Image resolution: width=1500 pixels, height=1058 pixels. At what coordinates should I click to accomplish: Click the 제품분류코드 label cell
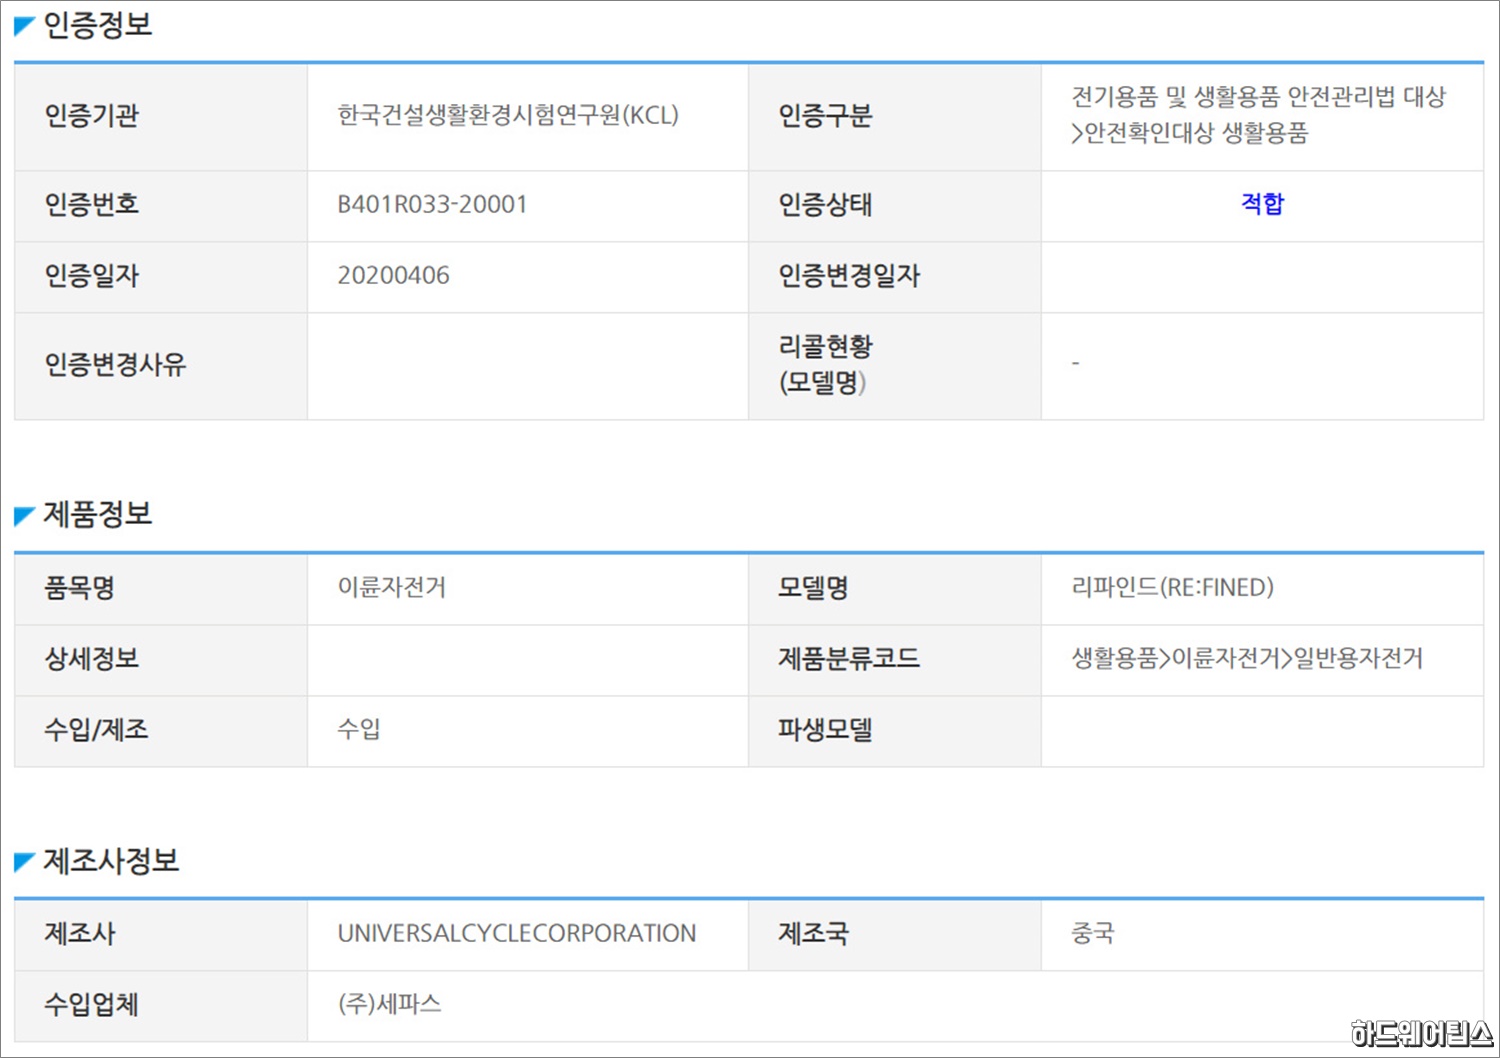point(895,661)
